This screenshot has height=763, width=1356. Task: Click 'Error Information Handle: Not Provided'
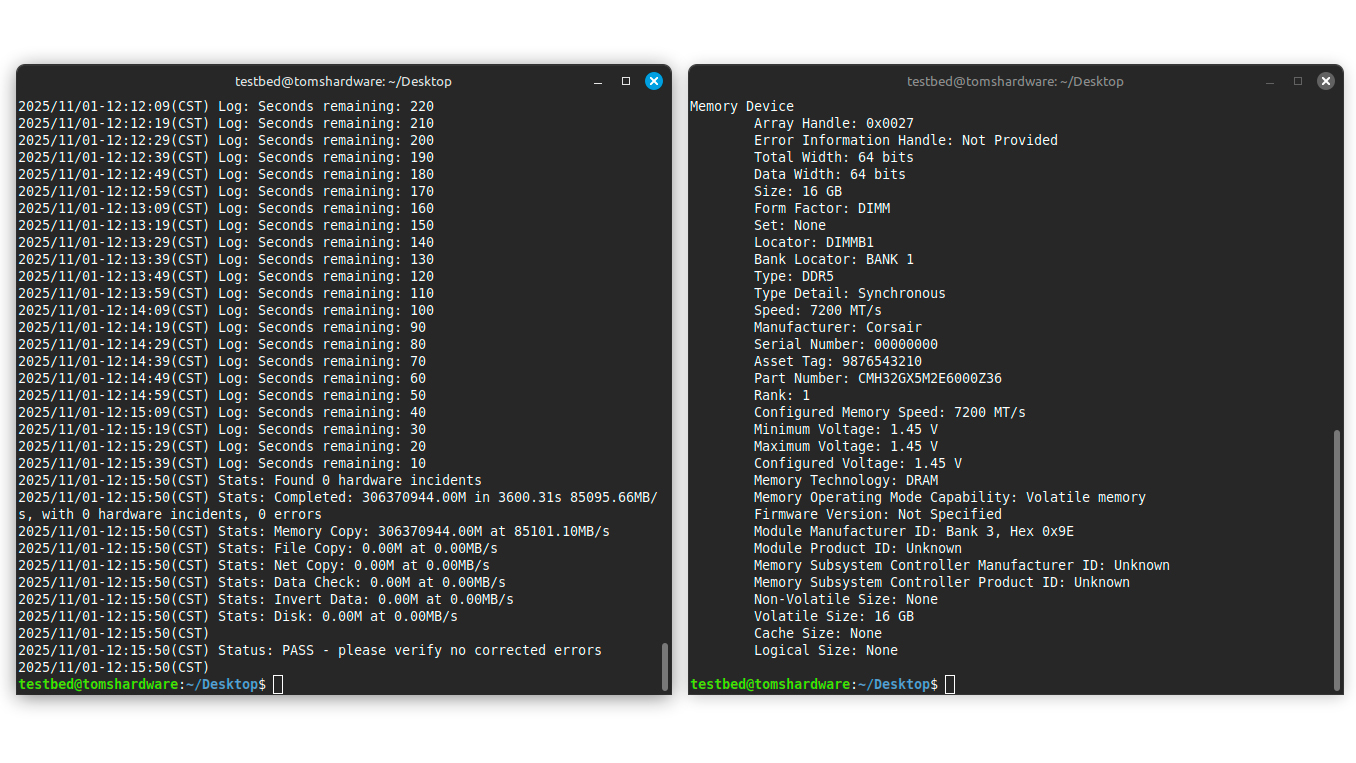(x=906, y=140)
